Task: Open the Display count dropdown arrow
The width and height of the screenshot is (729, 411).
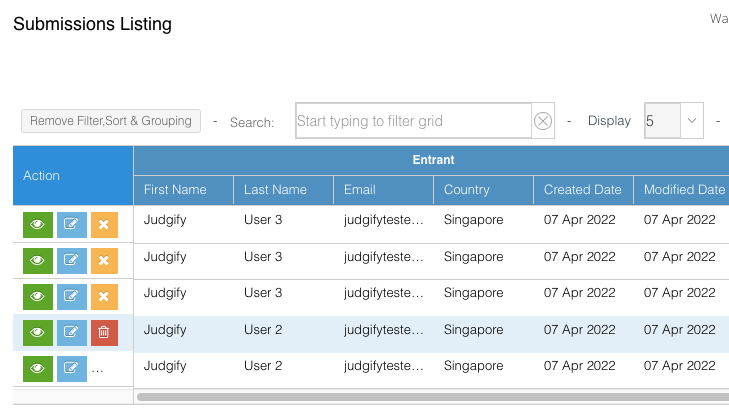Action: 692,121
